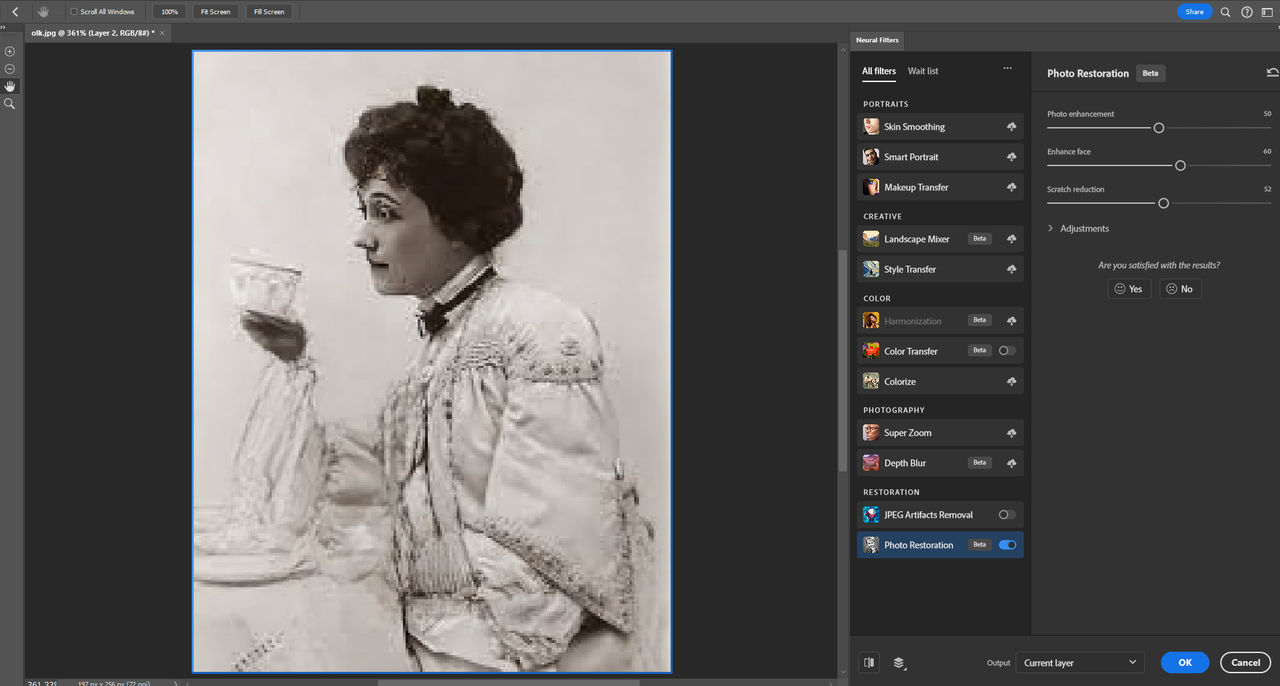Click the Photo Restoration filter thumbnail
This screenshot has width=1280, height=686.
(871, 545)
